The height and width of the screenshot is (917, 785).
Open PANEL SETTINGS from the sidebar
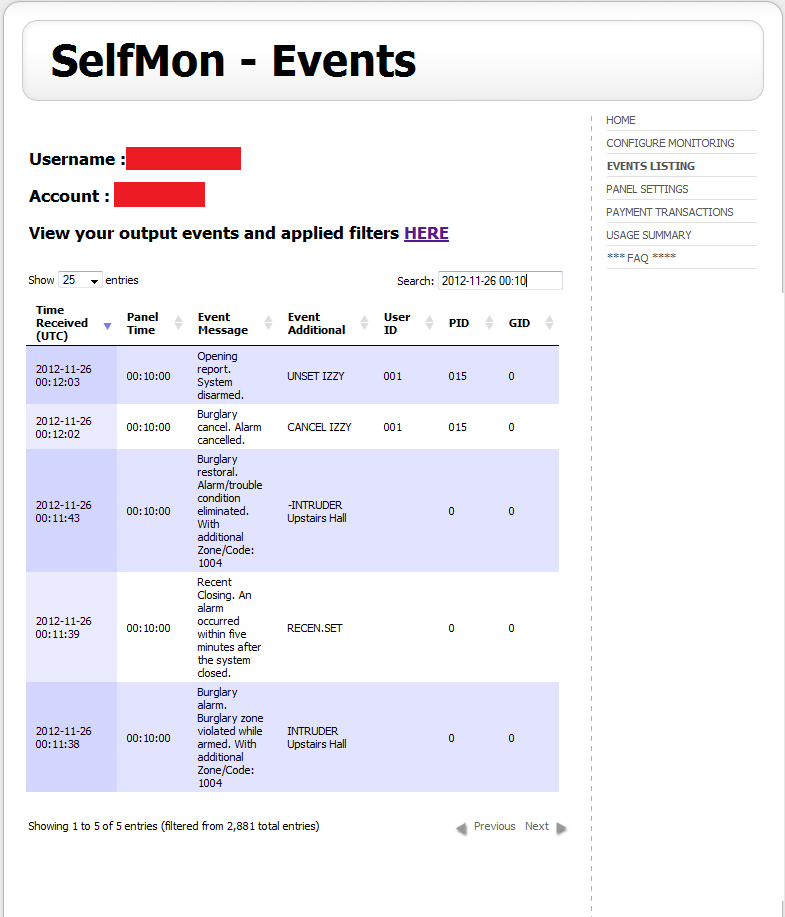(647, 188)
